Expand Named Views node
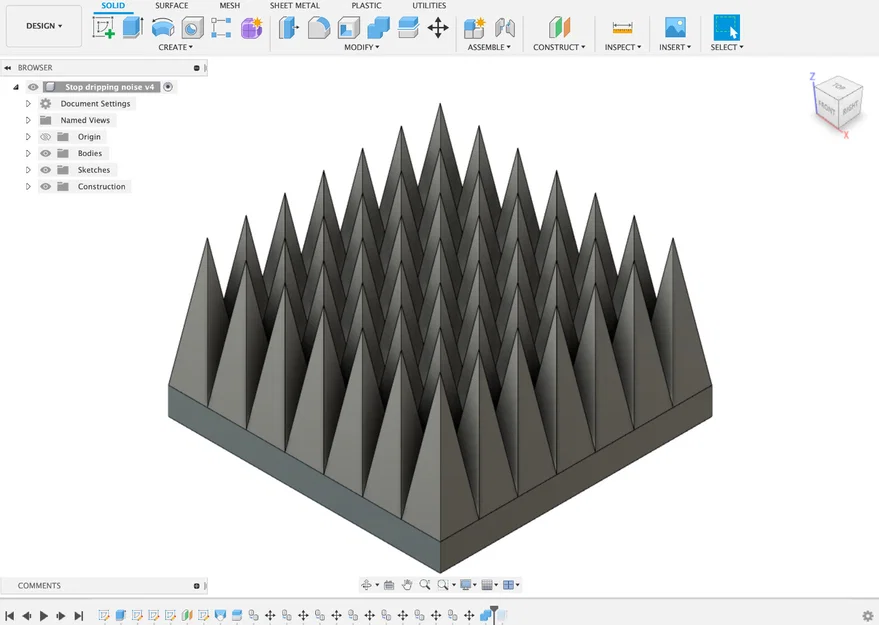 coord(28,120)
